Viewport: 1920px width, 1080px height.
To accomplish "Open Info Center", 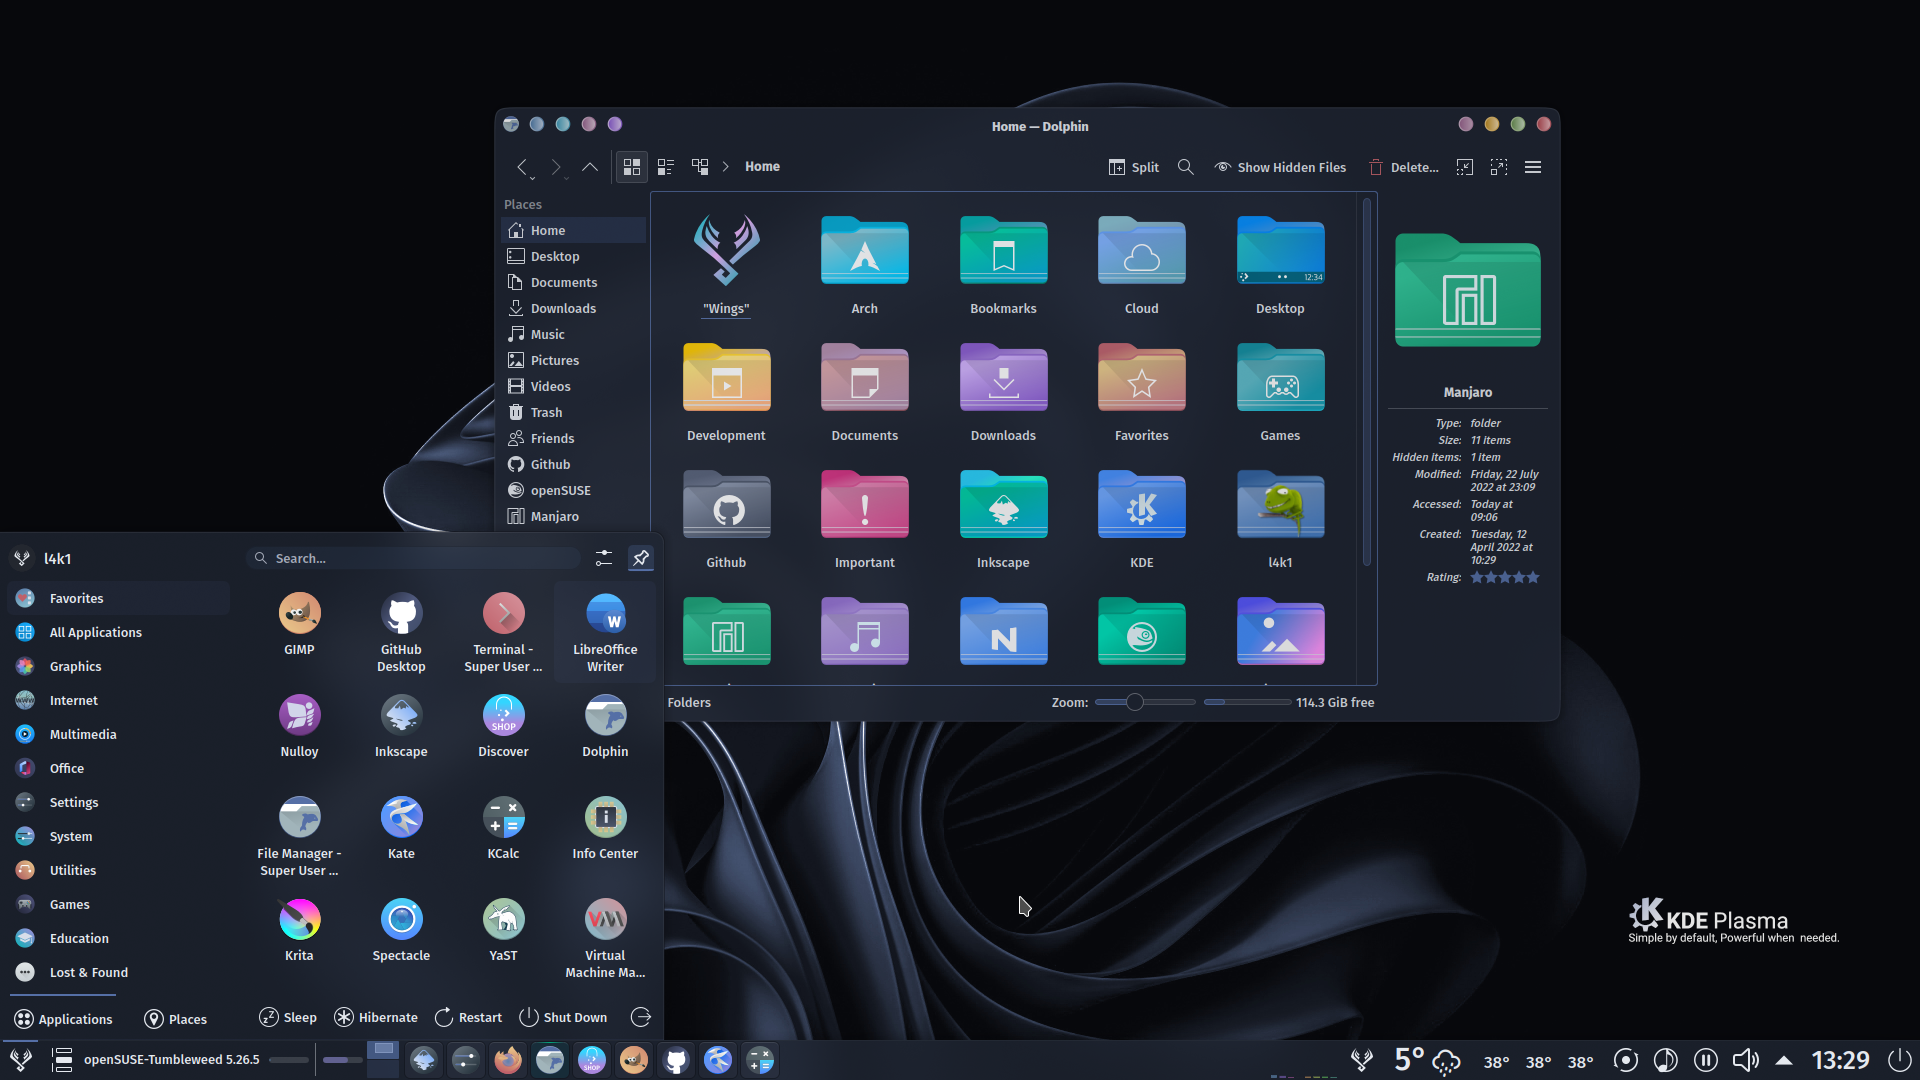I will tap(605, 829).
